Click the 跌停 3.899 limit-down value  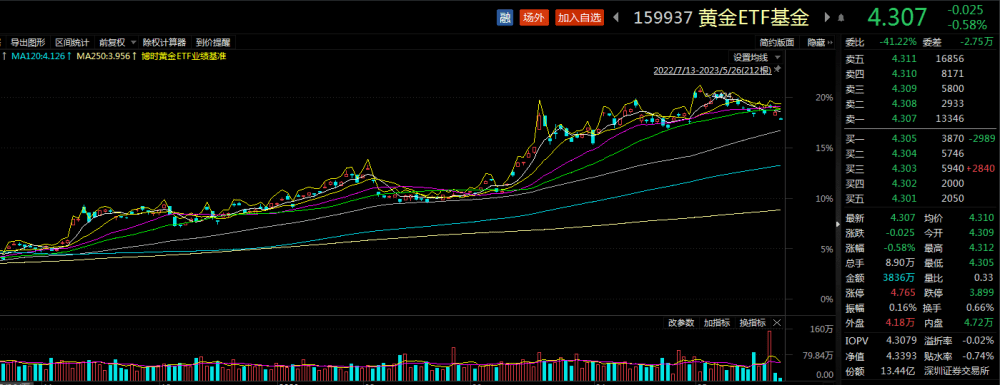point(982,293)
